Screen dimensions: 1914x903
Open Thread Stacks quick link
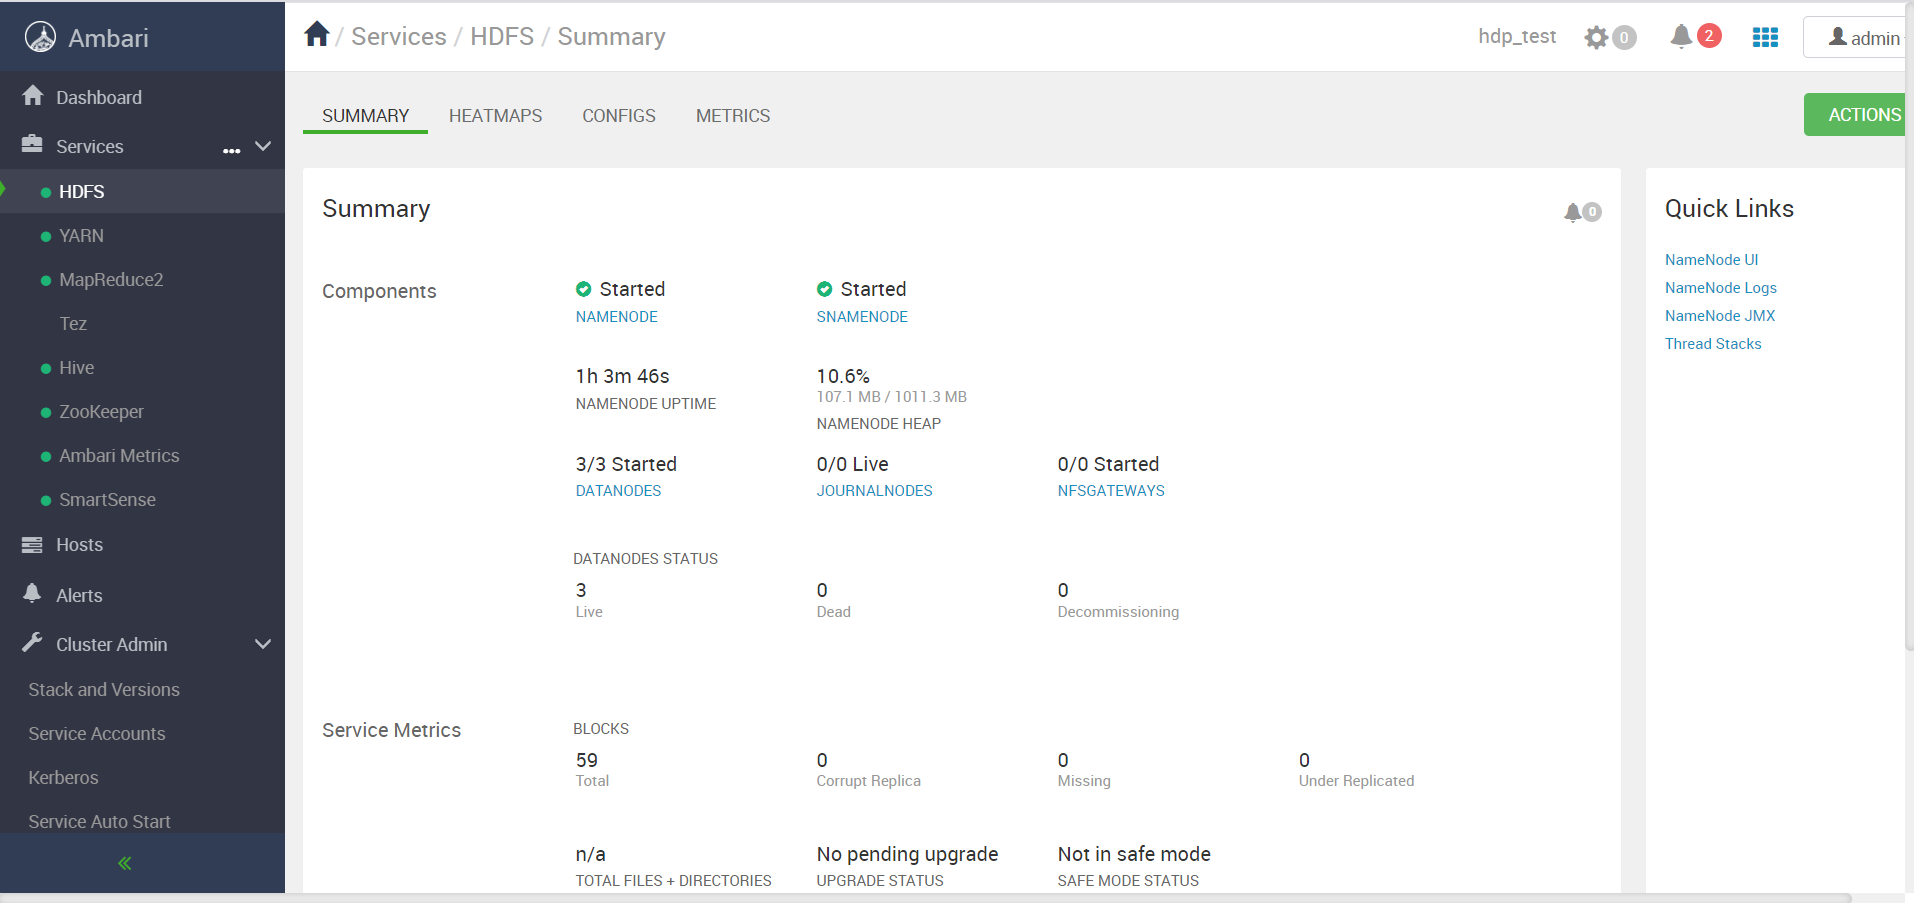[1713, 344]
